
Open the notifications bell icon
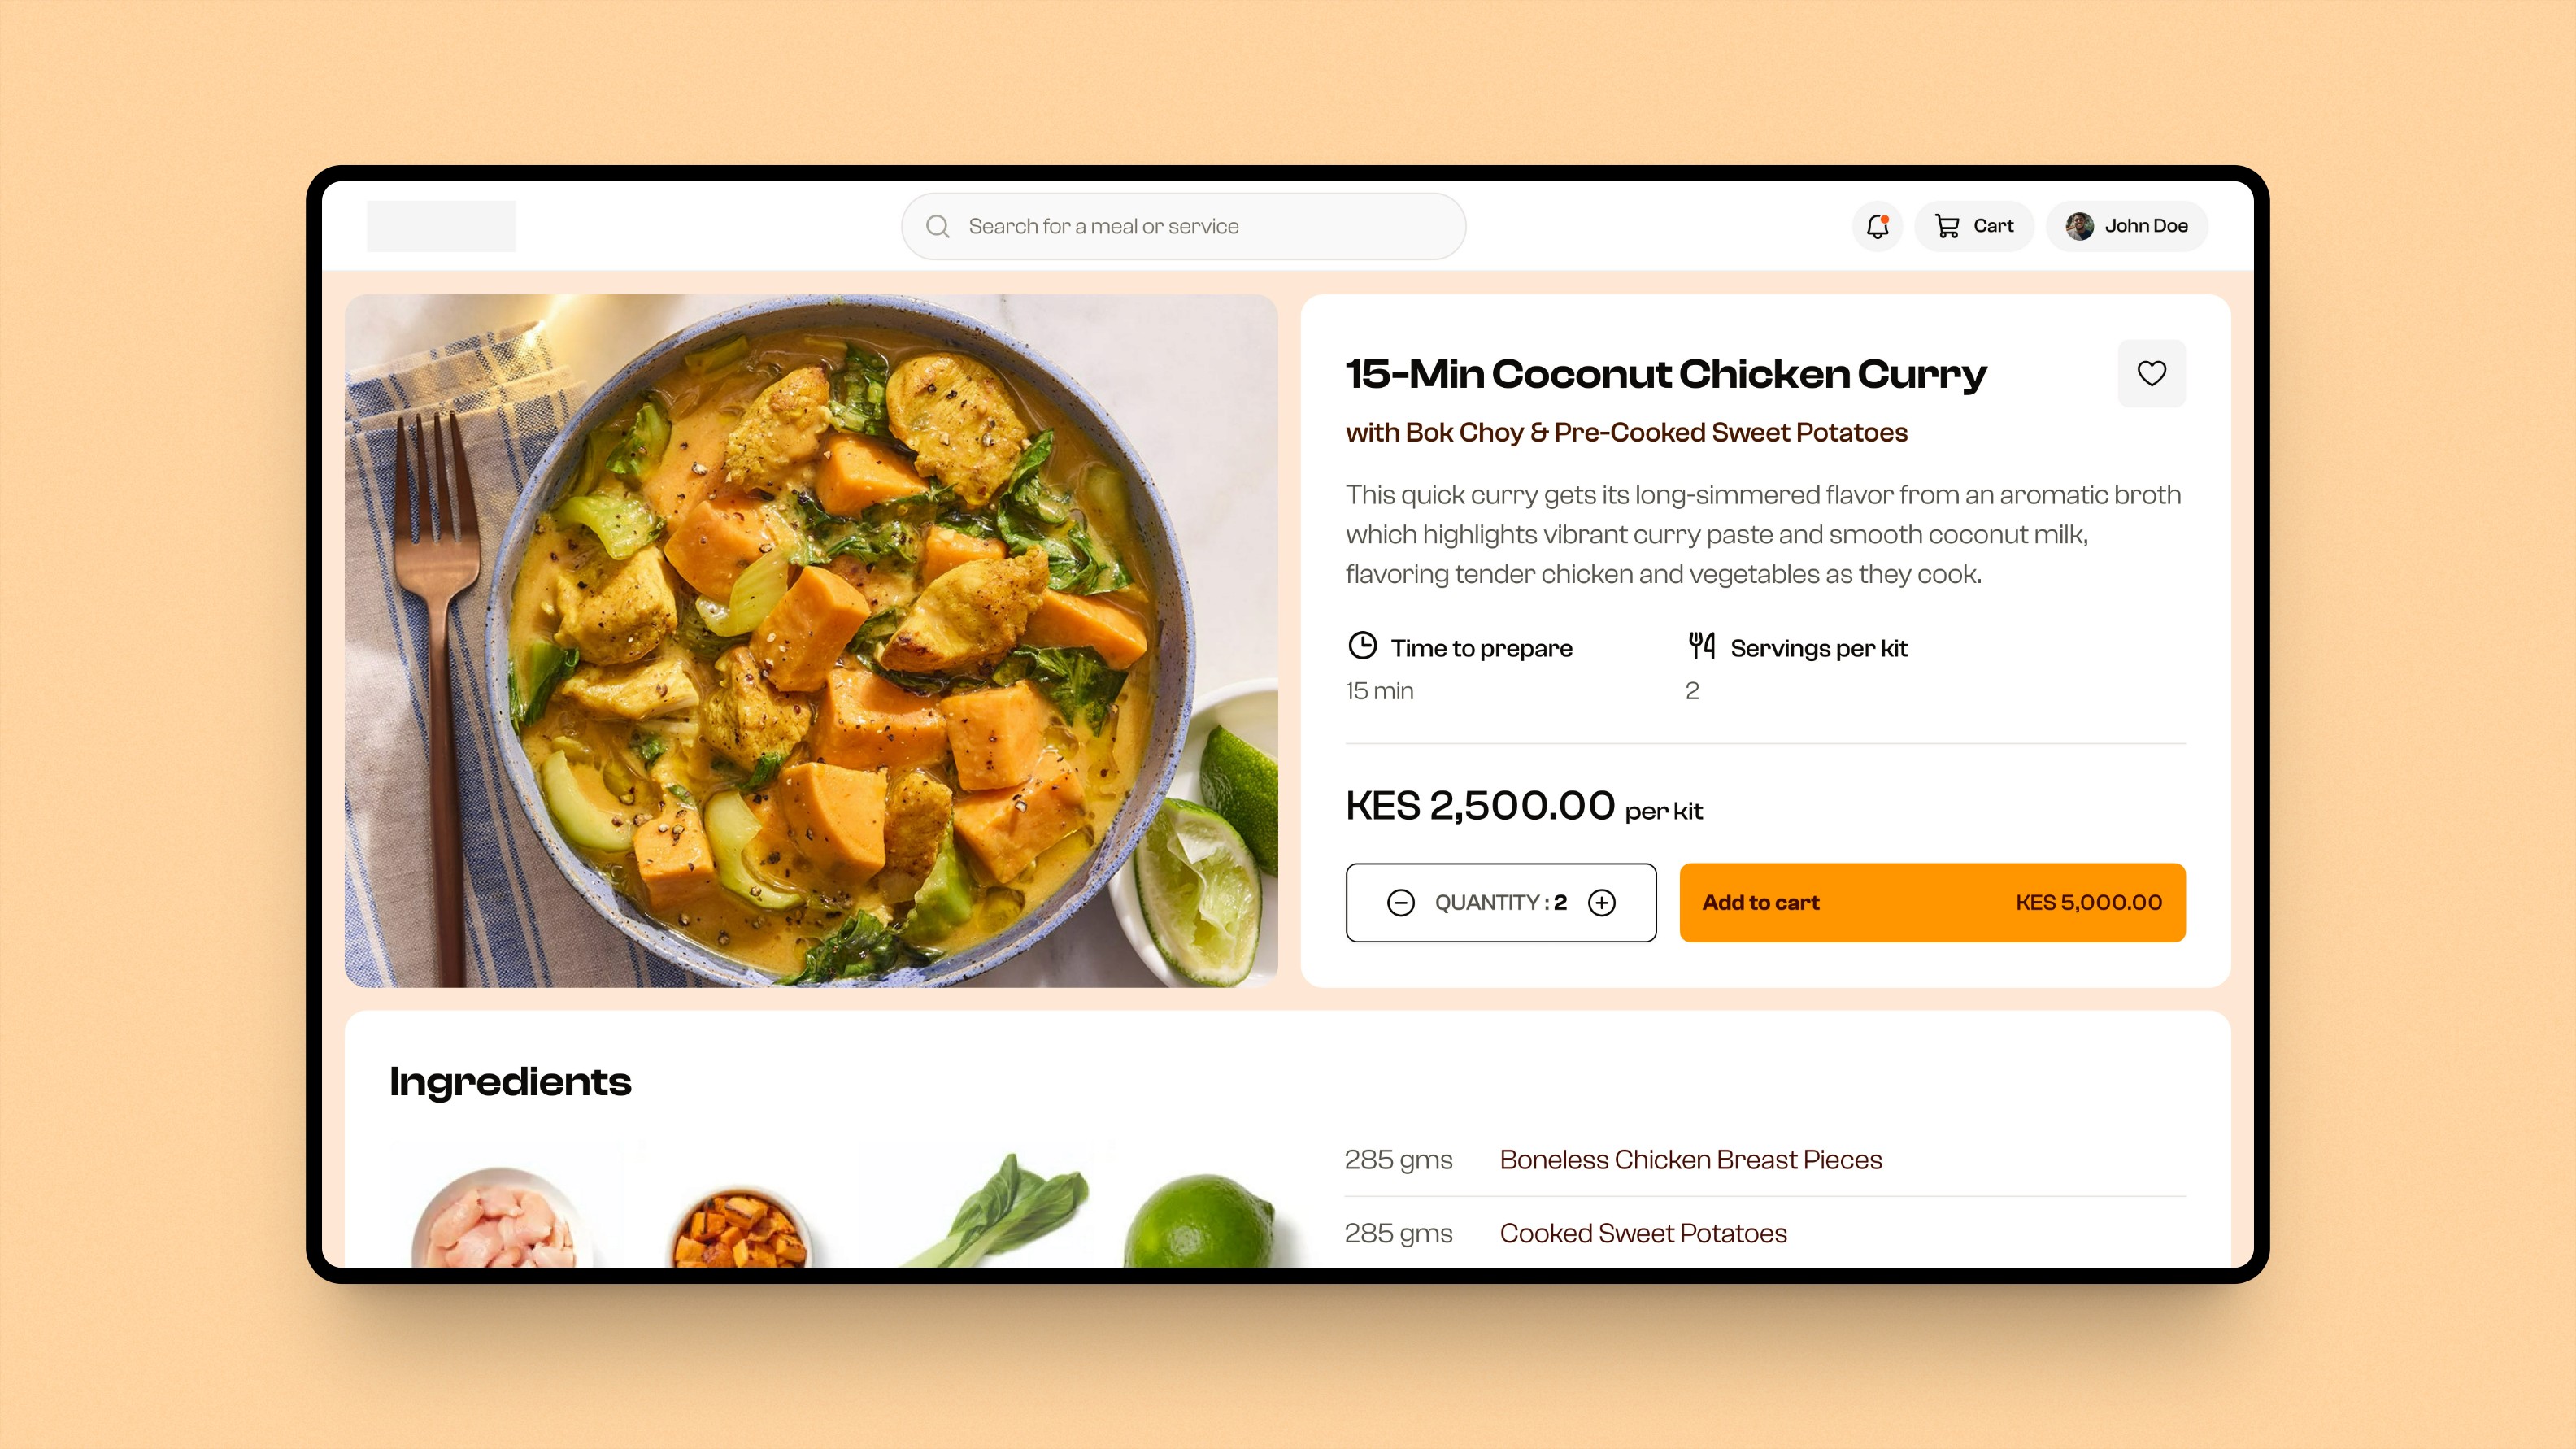[x=1877, y=226]
